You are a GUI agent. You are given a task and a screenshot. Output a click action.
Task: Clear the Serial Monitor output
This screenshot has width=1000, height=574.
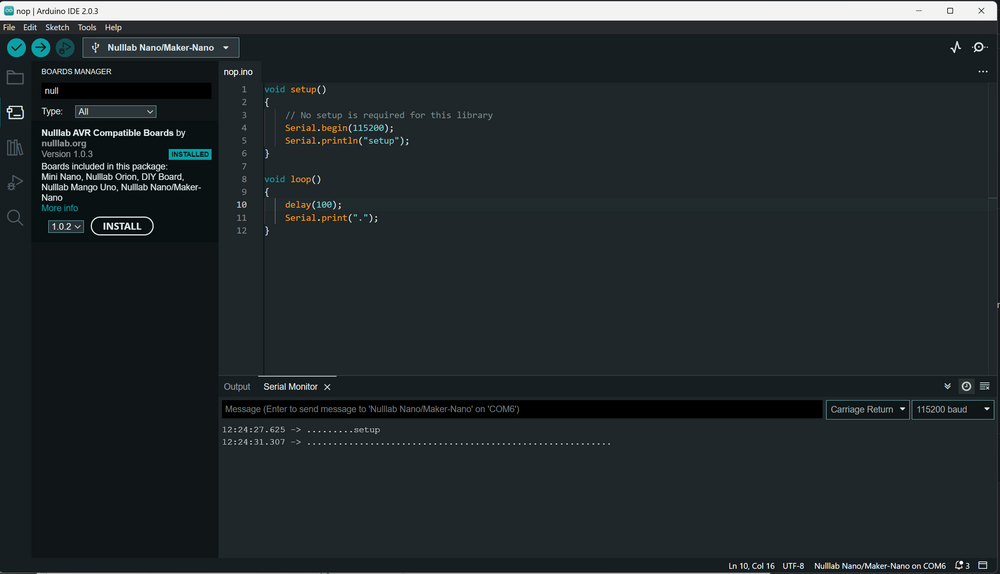point(985,386)
